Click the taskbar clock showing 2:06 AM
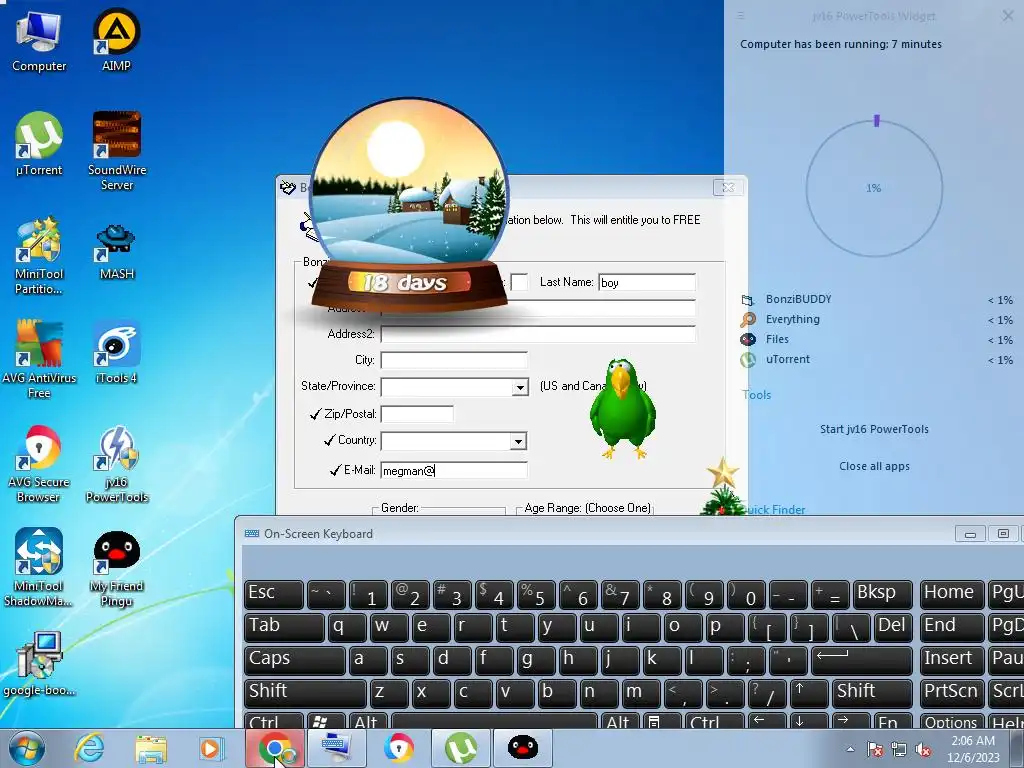Screen dimensions: 1024x768 (973, 748)
